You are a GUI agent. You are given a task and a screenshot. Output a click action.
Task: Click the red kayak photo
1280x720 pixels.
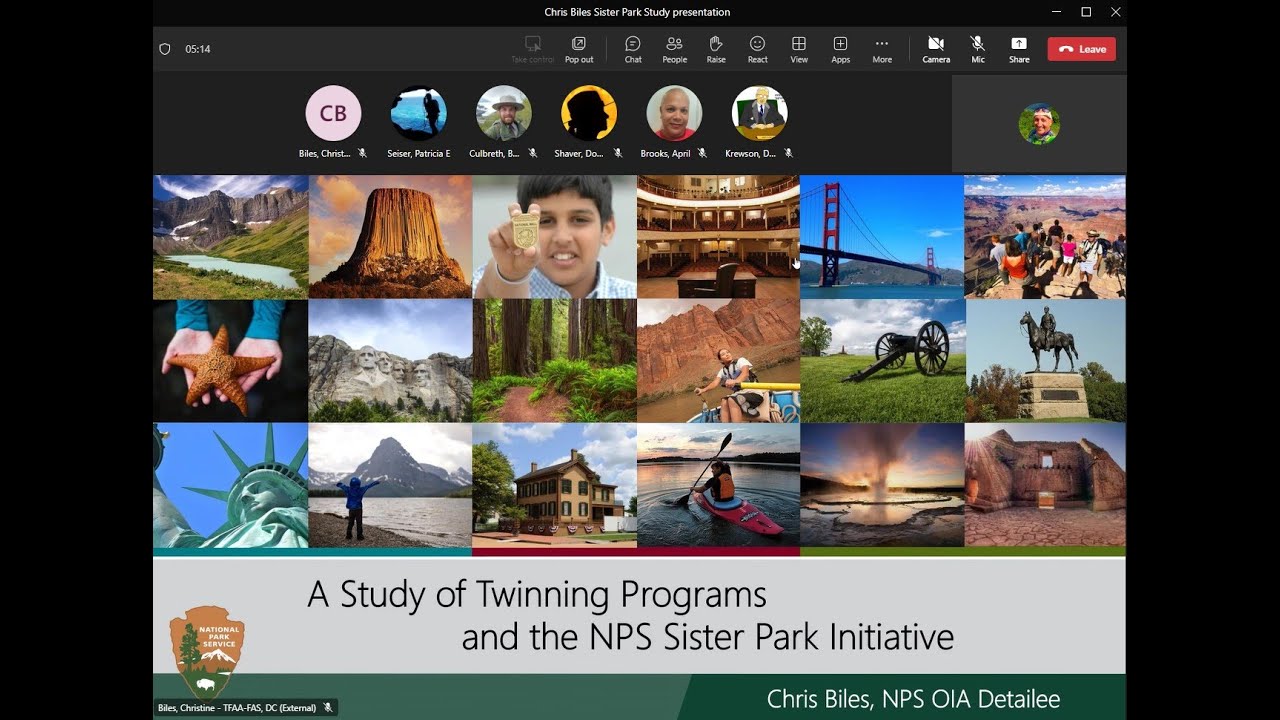pyautogui.click(x=718, y=485)
